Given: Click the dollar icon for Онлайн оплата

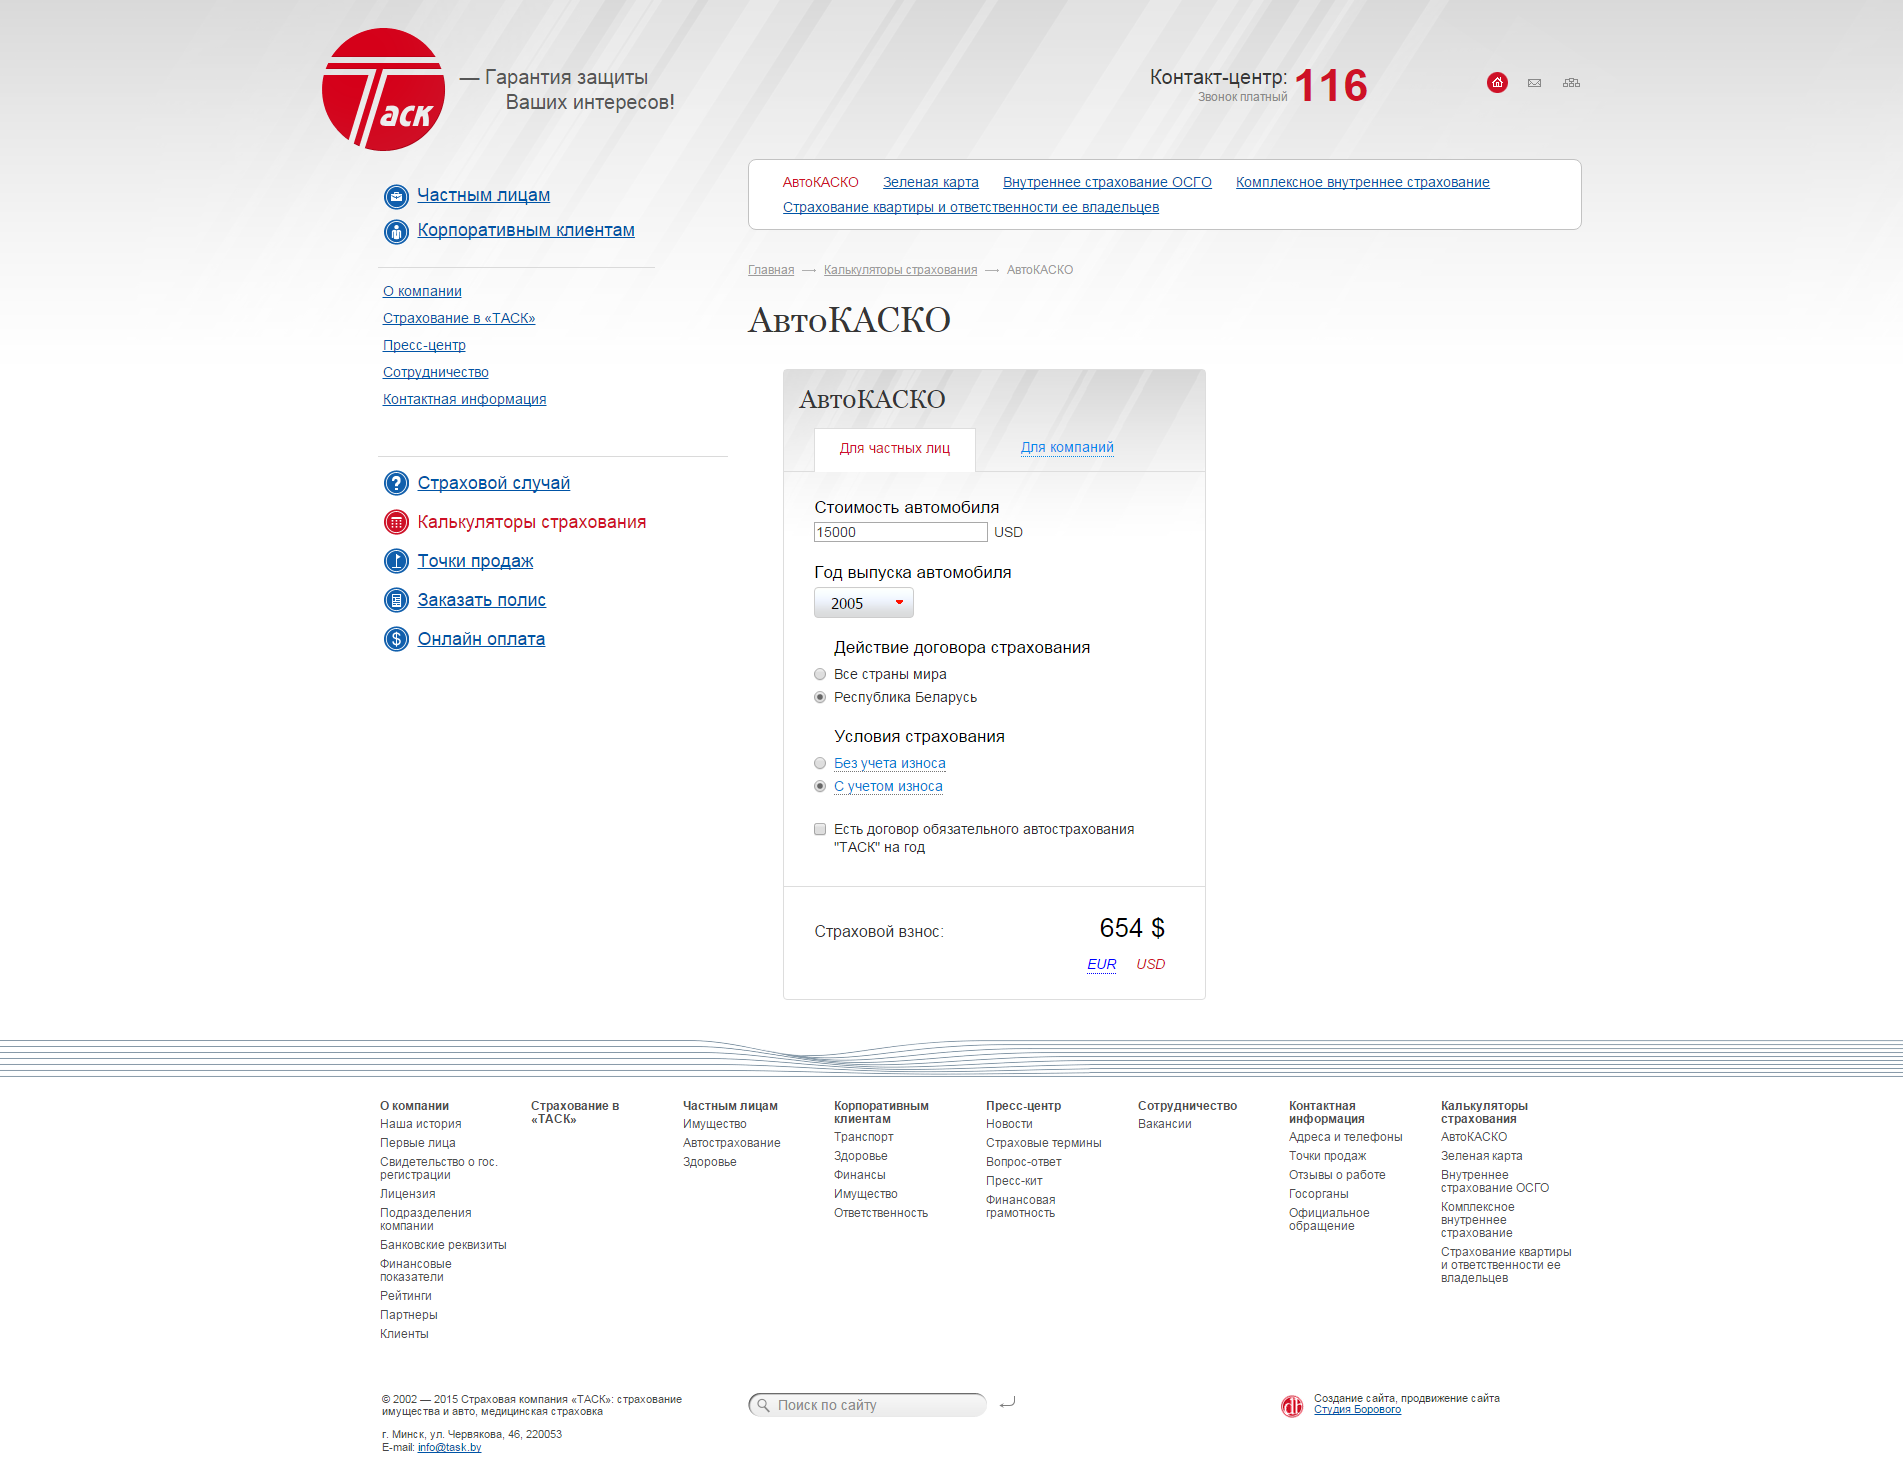Looking at the screenshot, I should coord(396,639).
